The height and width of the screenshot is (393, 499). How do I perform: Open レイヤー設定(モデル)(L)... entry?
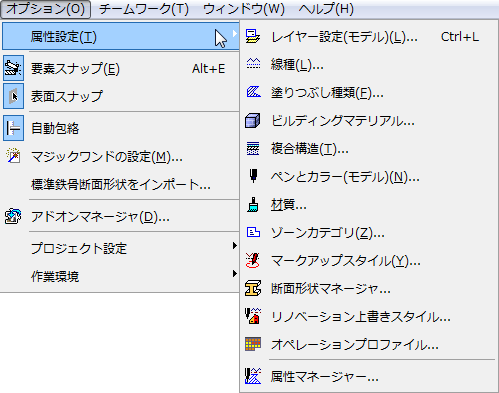tap(344, 37)
